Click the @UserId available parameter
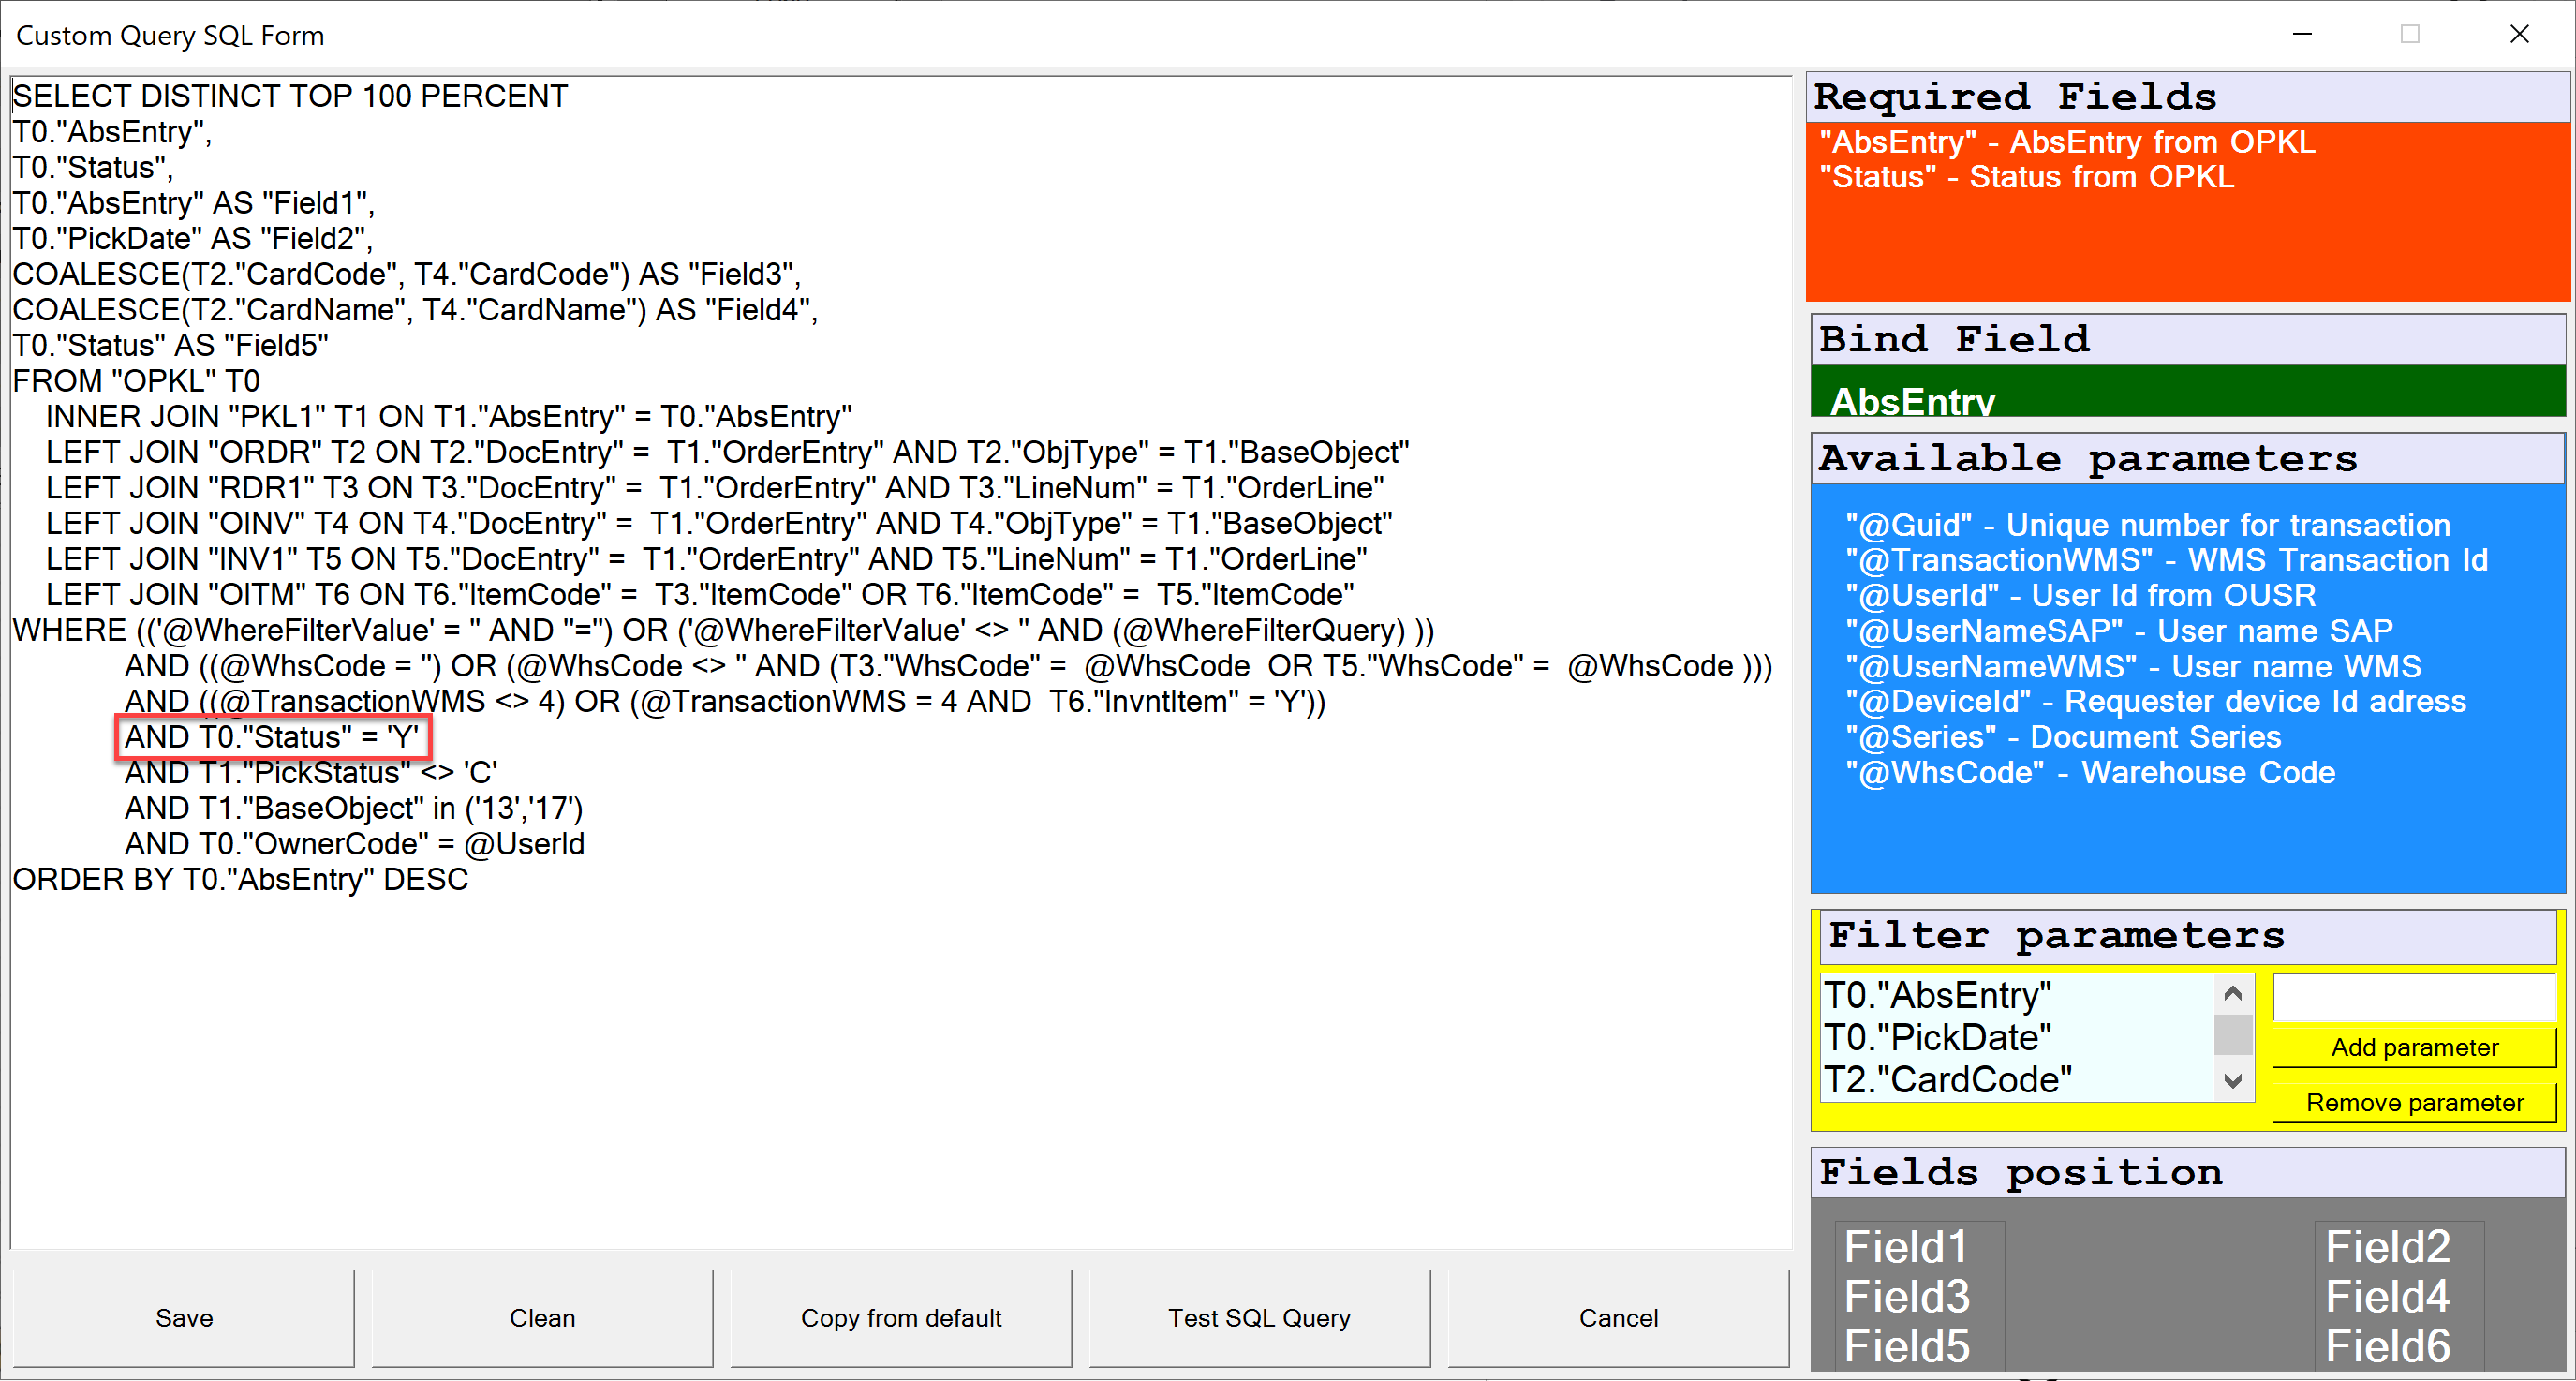The height and width of the screenshot is (1381, 2576). tap(2080, 595)
